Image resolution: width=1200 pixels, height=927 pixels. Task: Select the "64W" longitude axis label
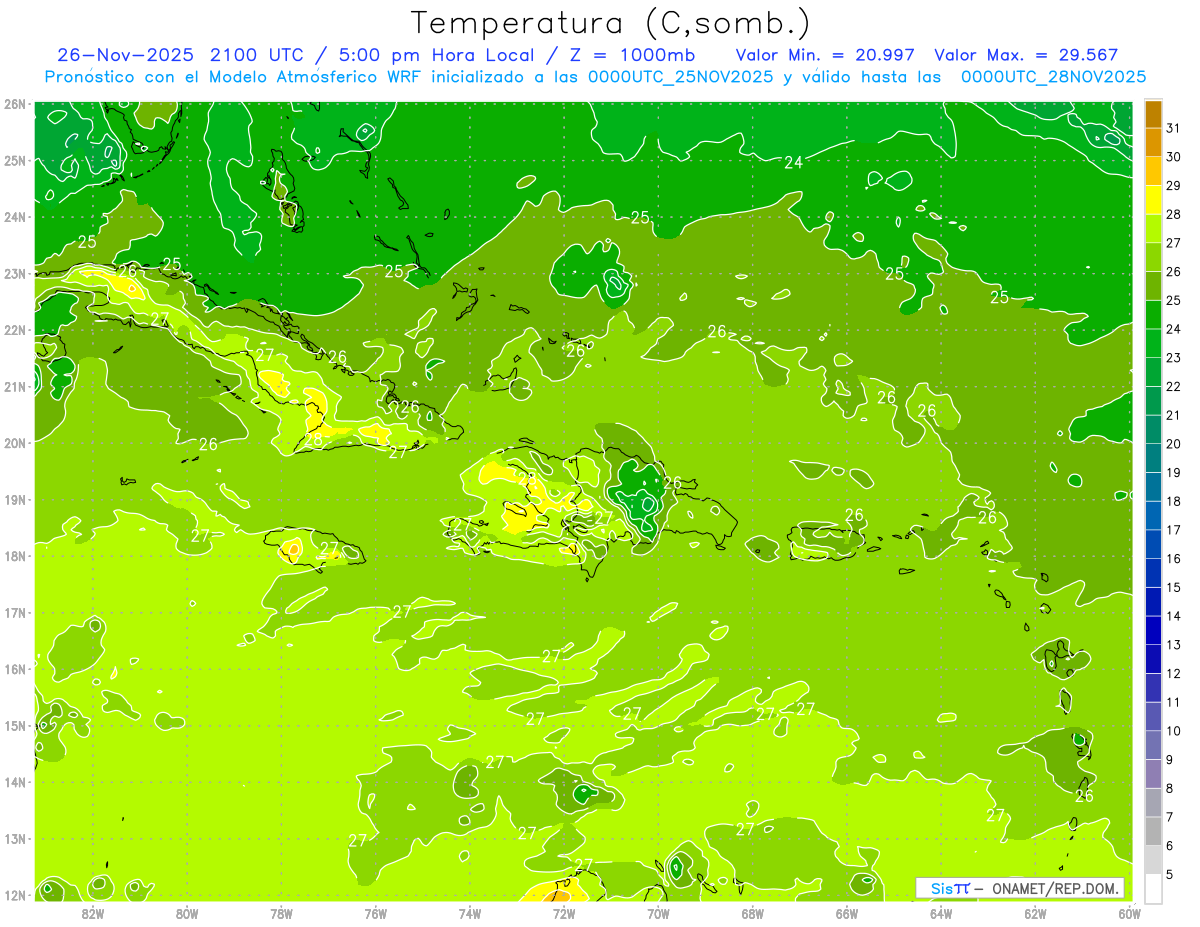[x=941, y=913]
